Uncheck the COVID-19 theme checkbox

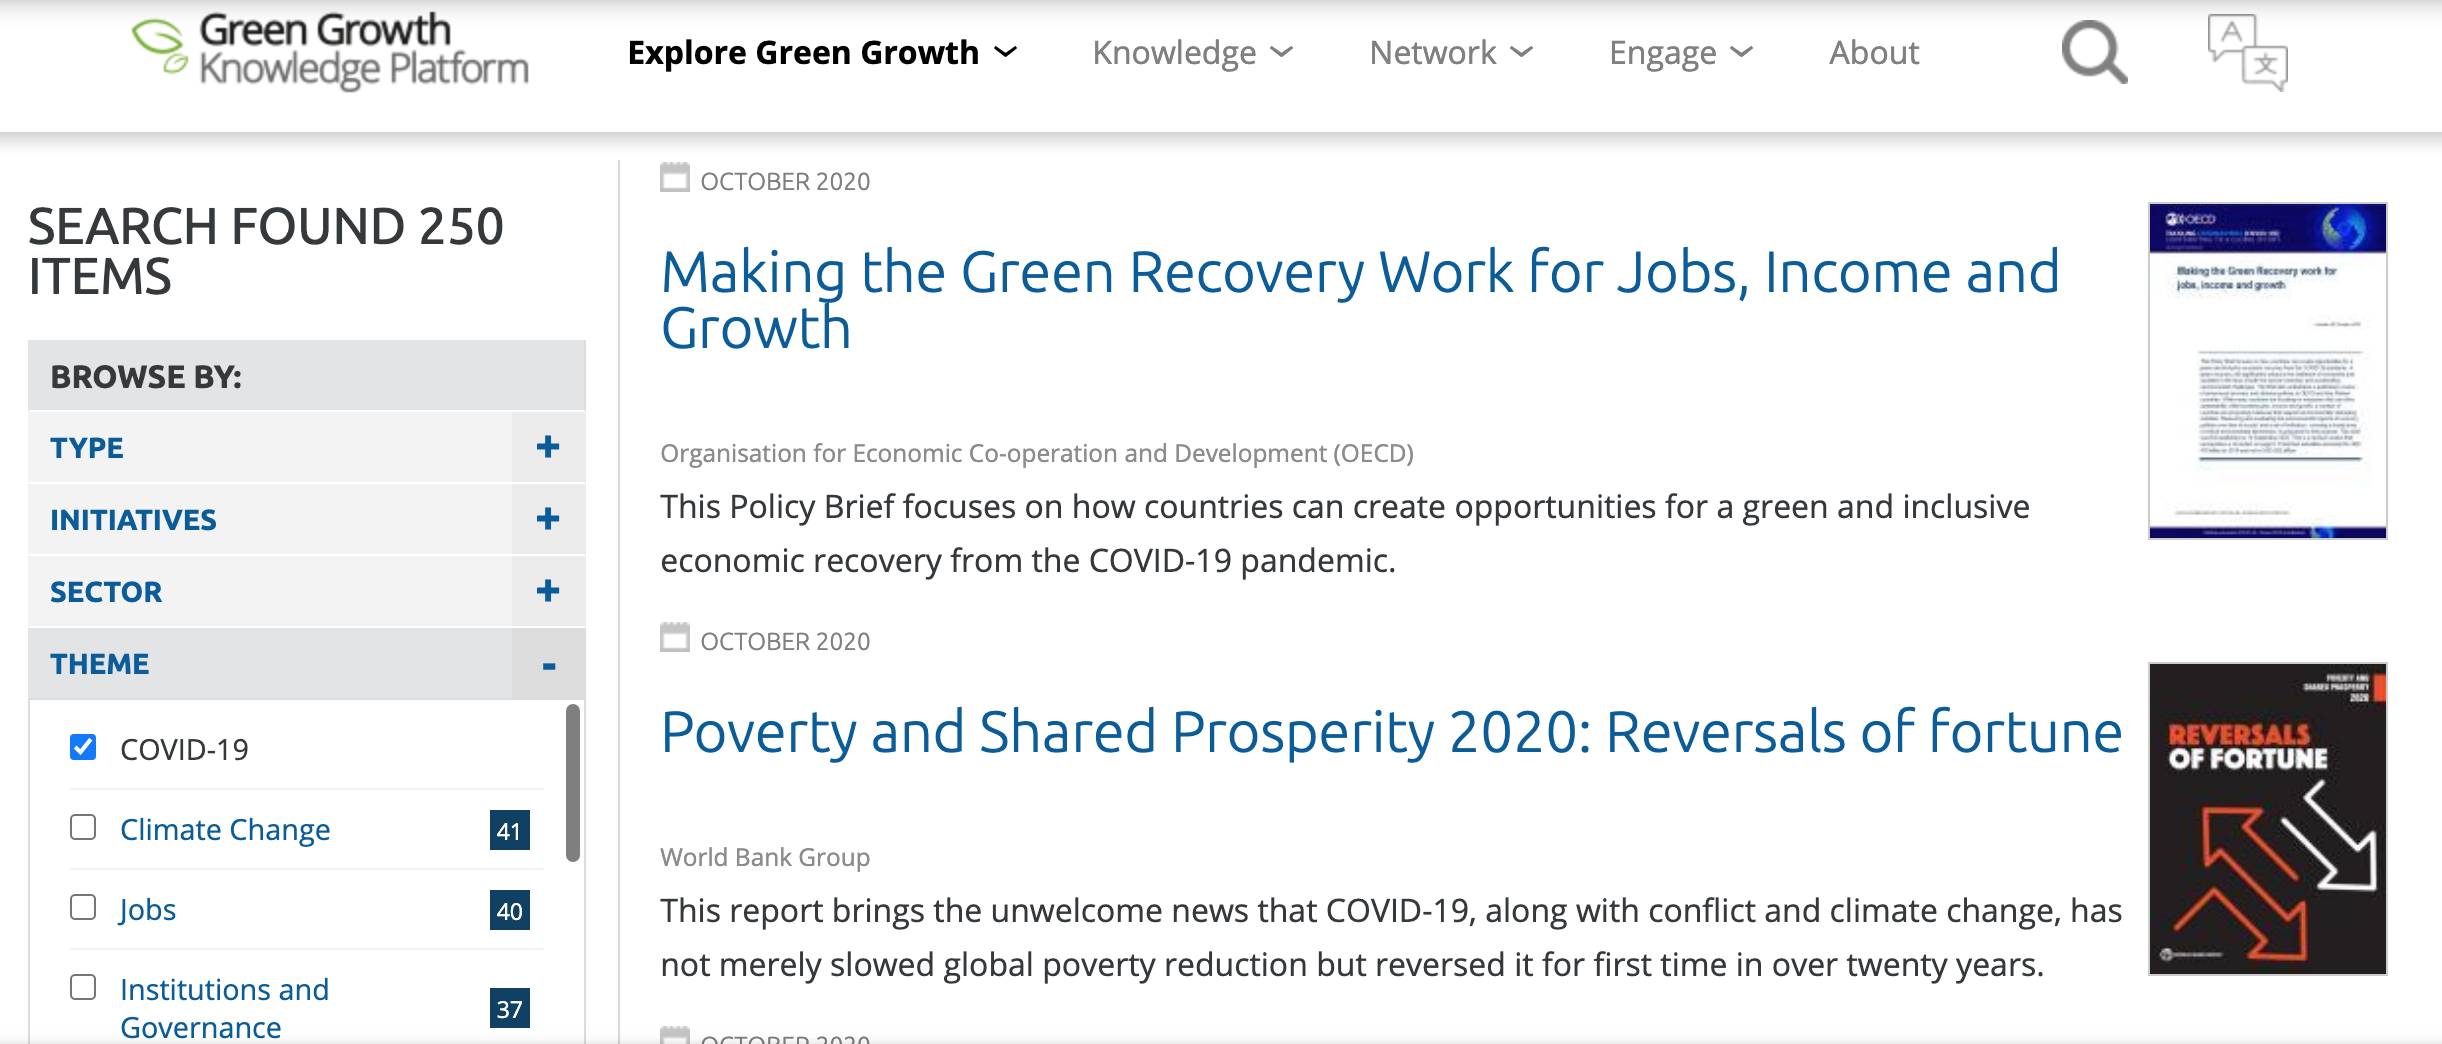pos(83,747)
